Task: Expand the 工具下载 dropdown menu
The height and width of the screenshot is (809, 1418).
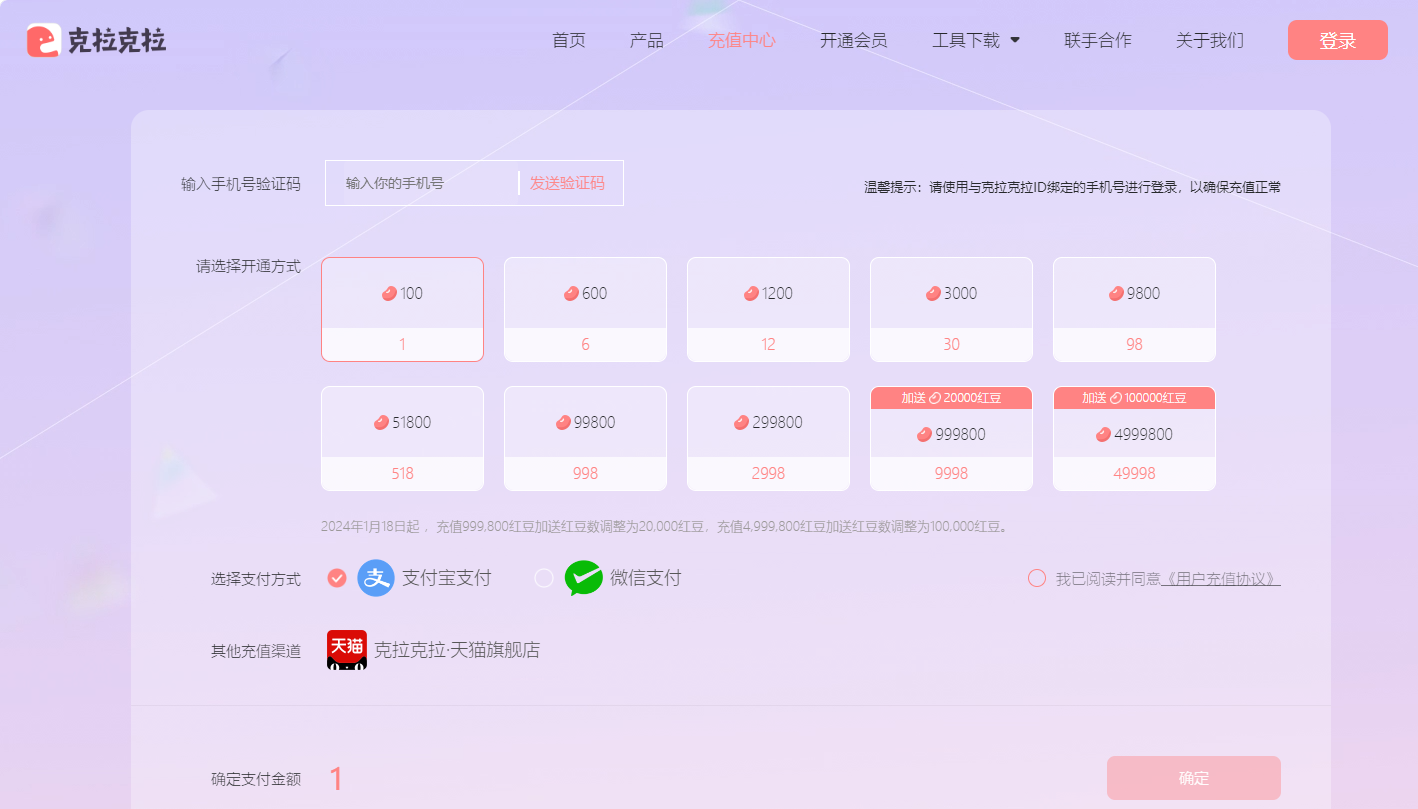Action: [975, 40]
